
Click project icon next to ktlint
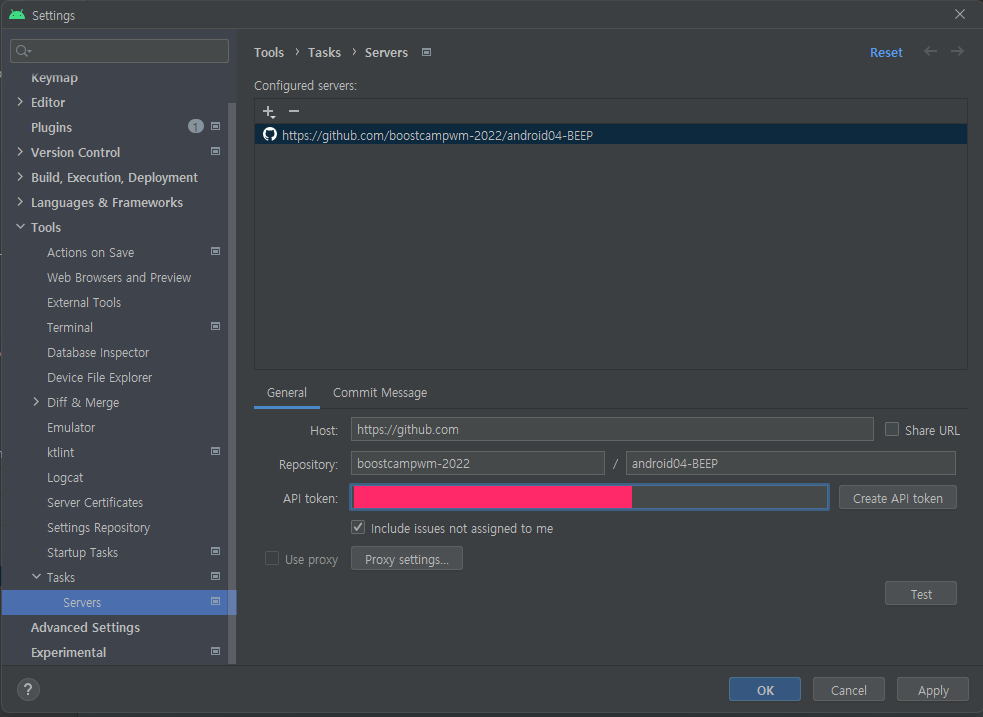216,451
